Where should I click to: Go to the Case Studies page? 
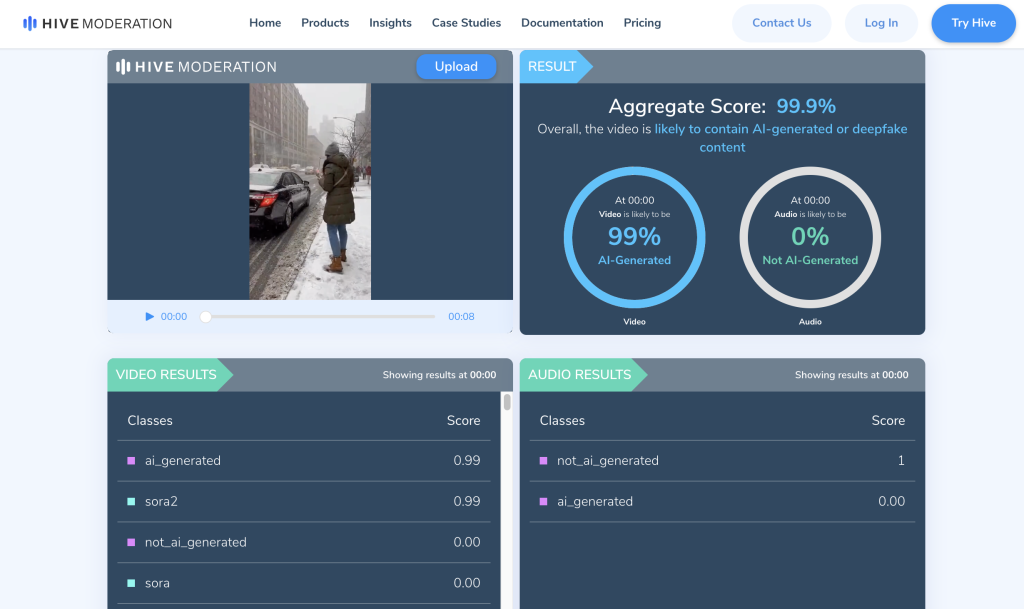pyautogui.click(x=466, y=23)
